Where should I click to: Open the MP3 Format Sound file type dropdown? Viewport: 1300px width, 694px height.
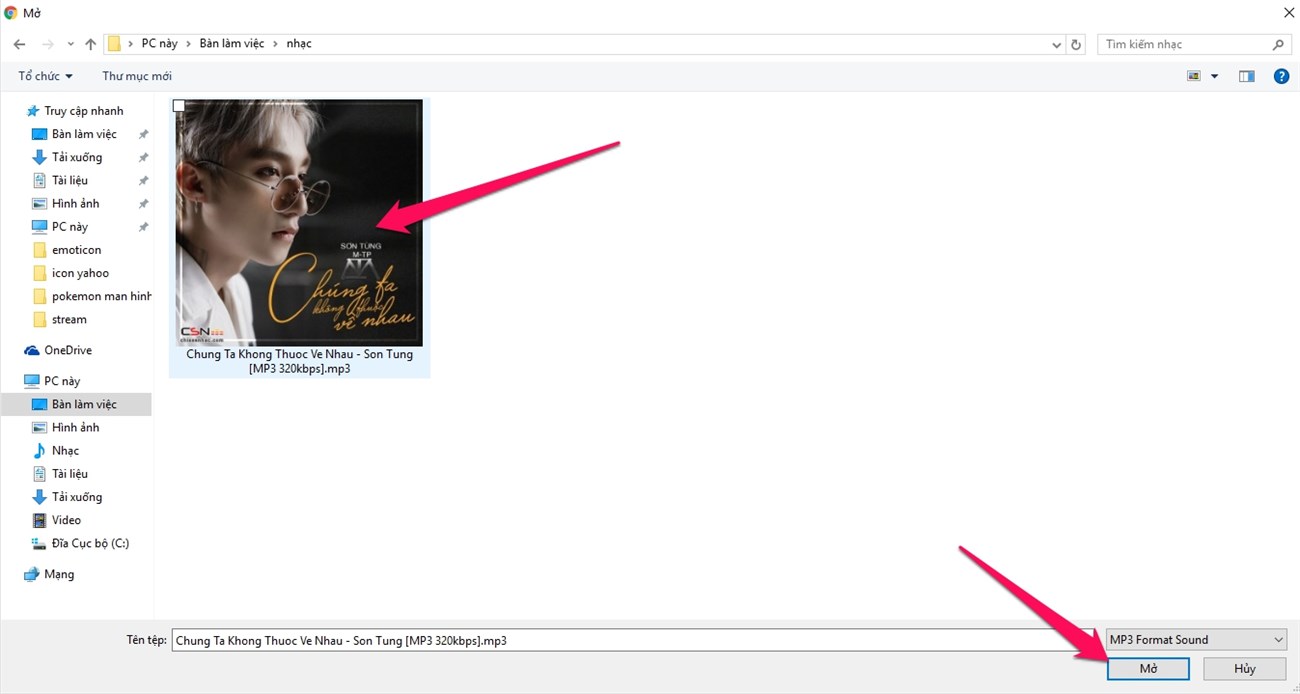1196,640
